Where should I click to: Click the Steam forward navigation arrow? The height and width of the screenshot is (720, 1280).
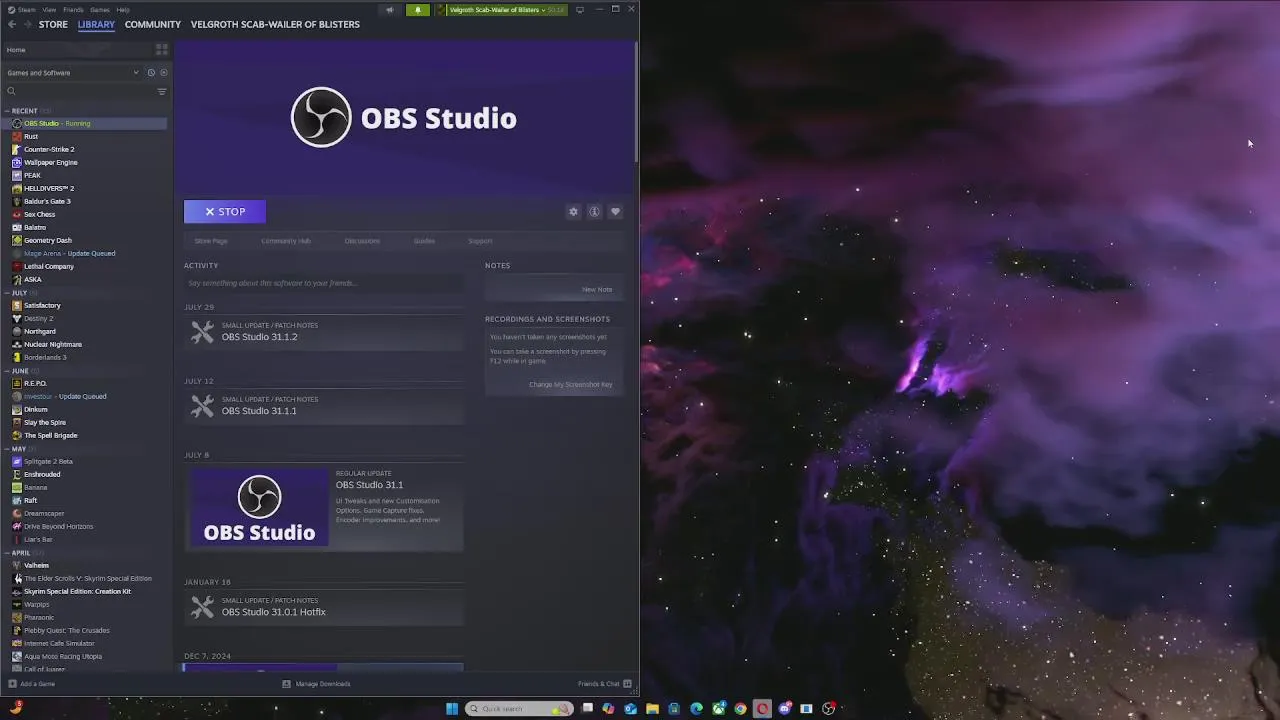point(27,24)
